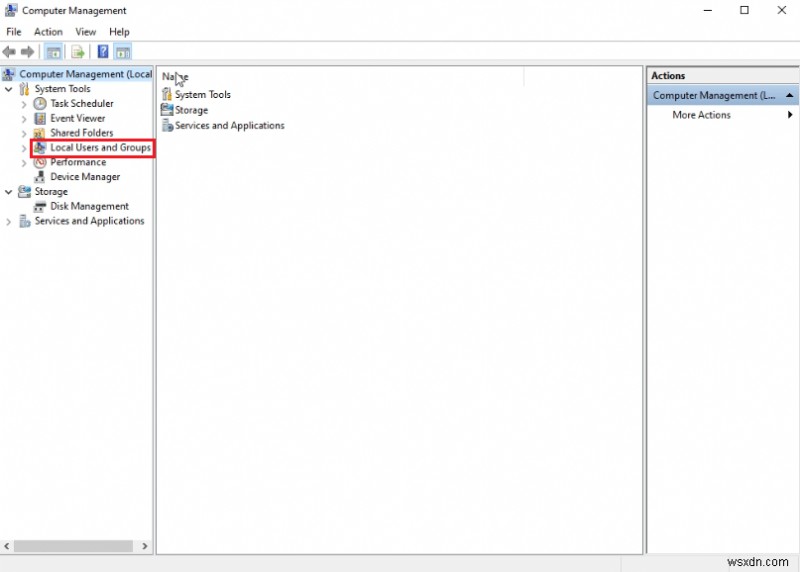The height and width of the screenshot is (572, 800).
Task: Toggle Show/Hide Console Tree toolbar icon
Action: coord(54,52)
